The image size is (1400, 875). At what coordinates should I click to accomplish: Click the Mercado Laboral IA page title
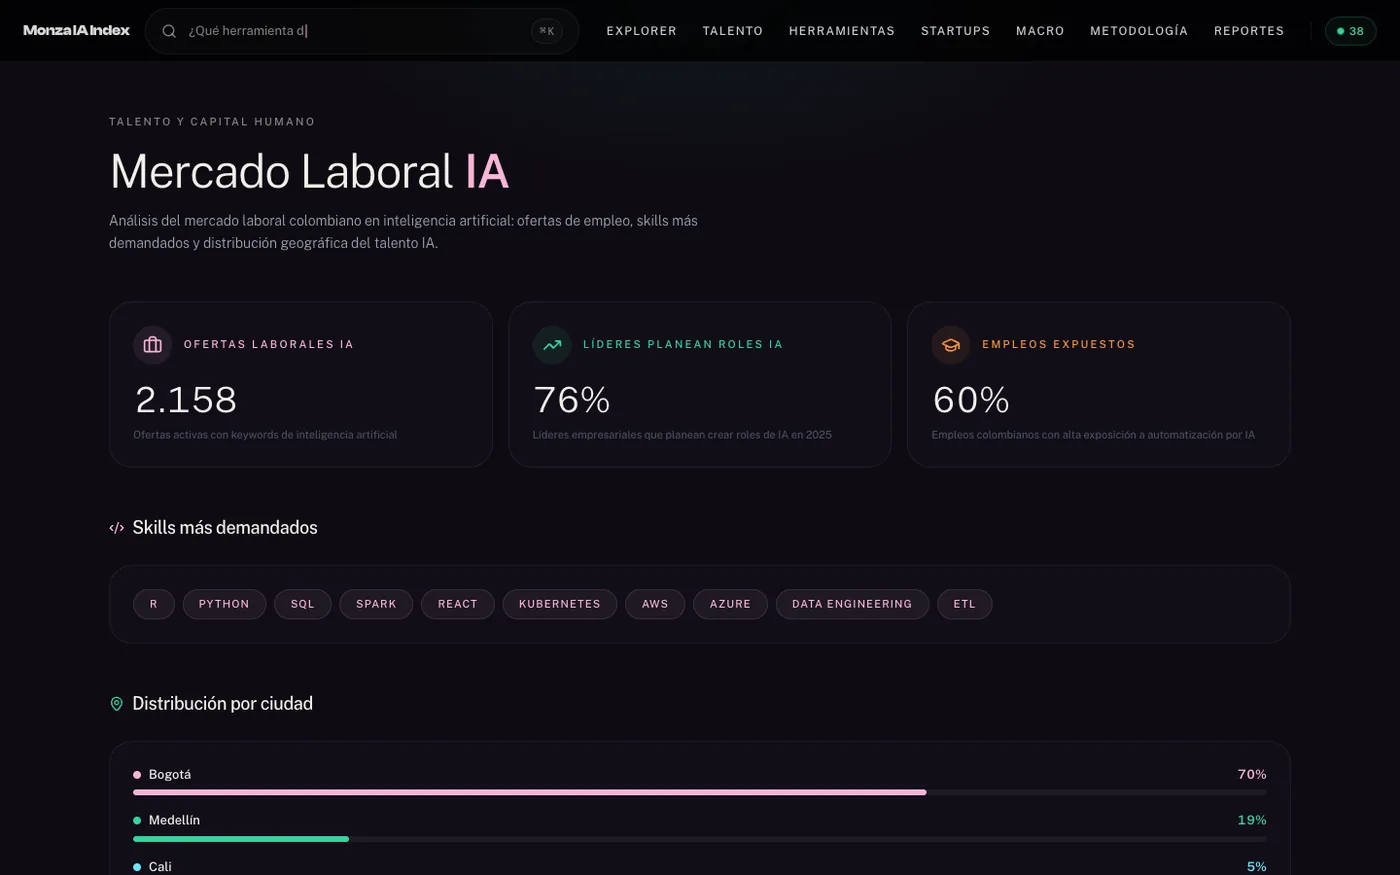tap(309, 171)
